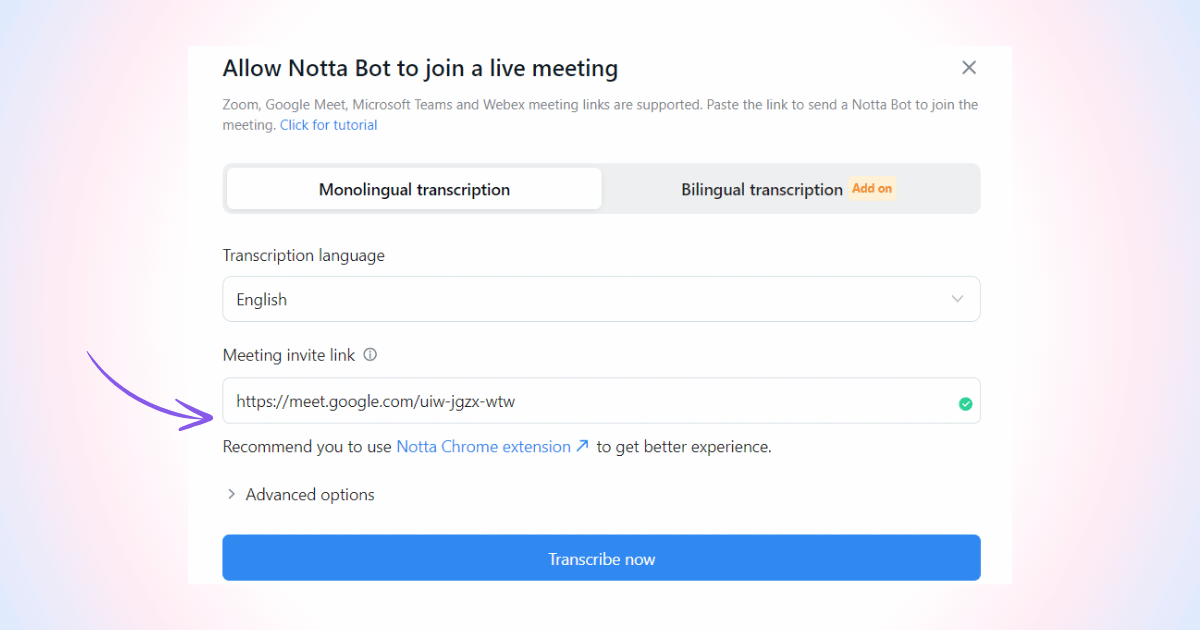Click the Advanced options label text
This screenshot has height=630, width=1200.
tap(310, 495)
